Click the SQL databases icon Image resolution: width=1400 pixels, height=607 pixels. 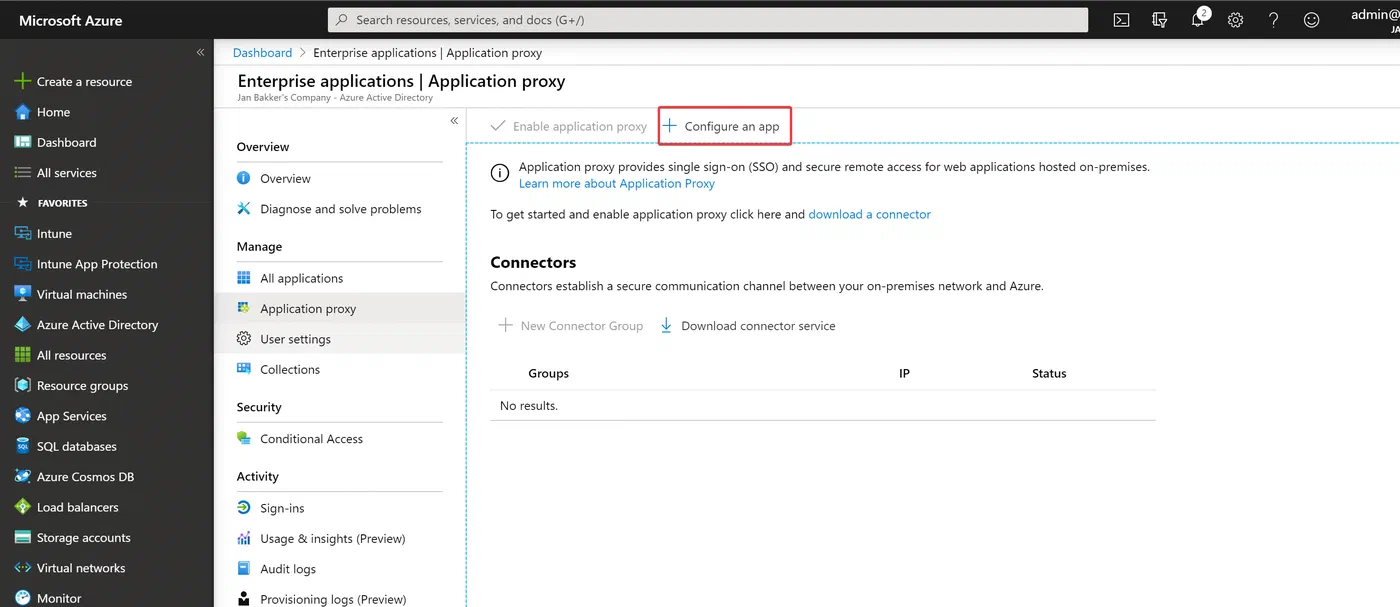coord(22,446)
